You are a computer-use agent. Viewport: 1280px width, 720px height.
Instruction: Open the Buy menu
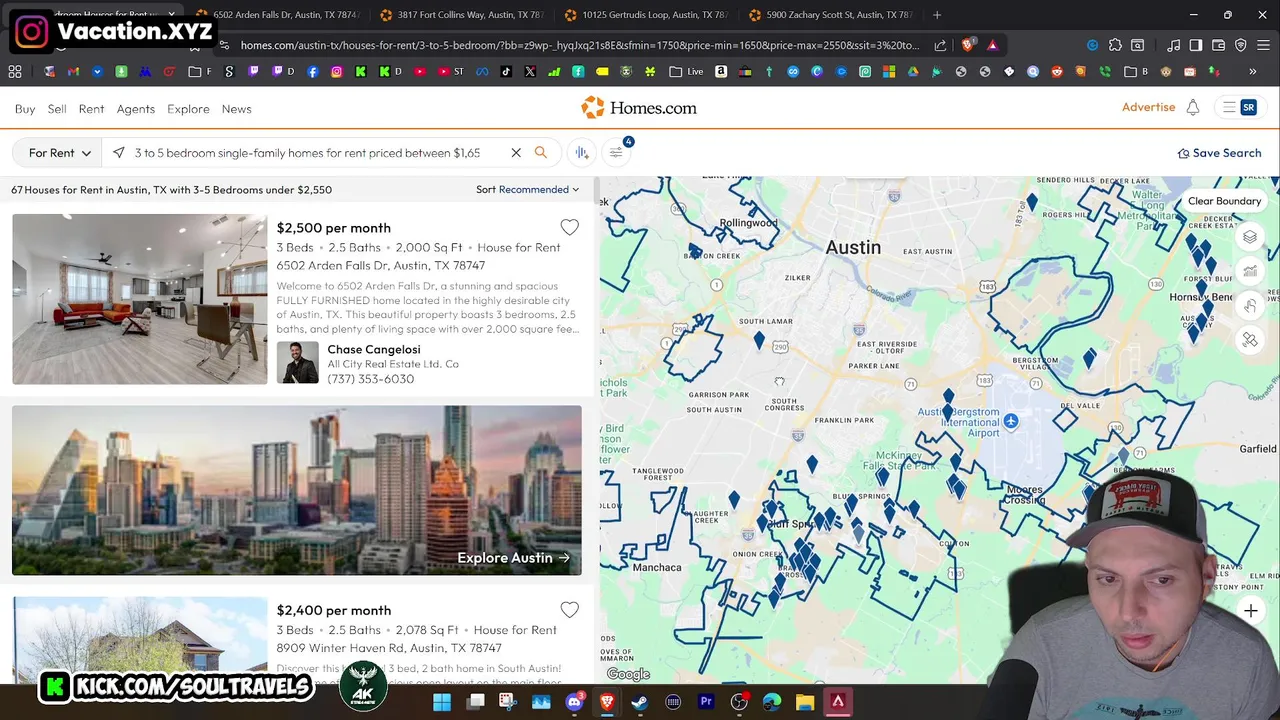pos(25,109)
